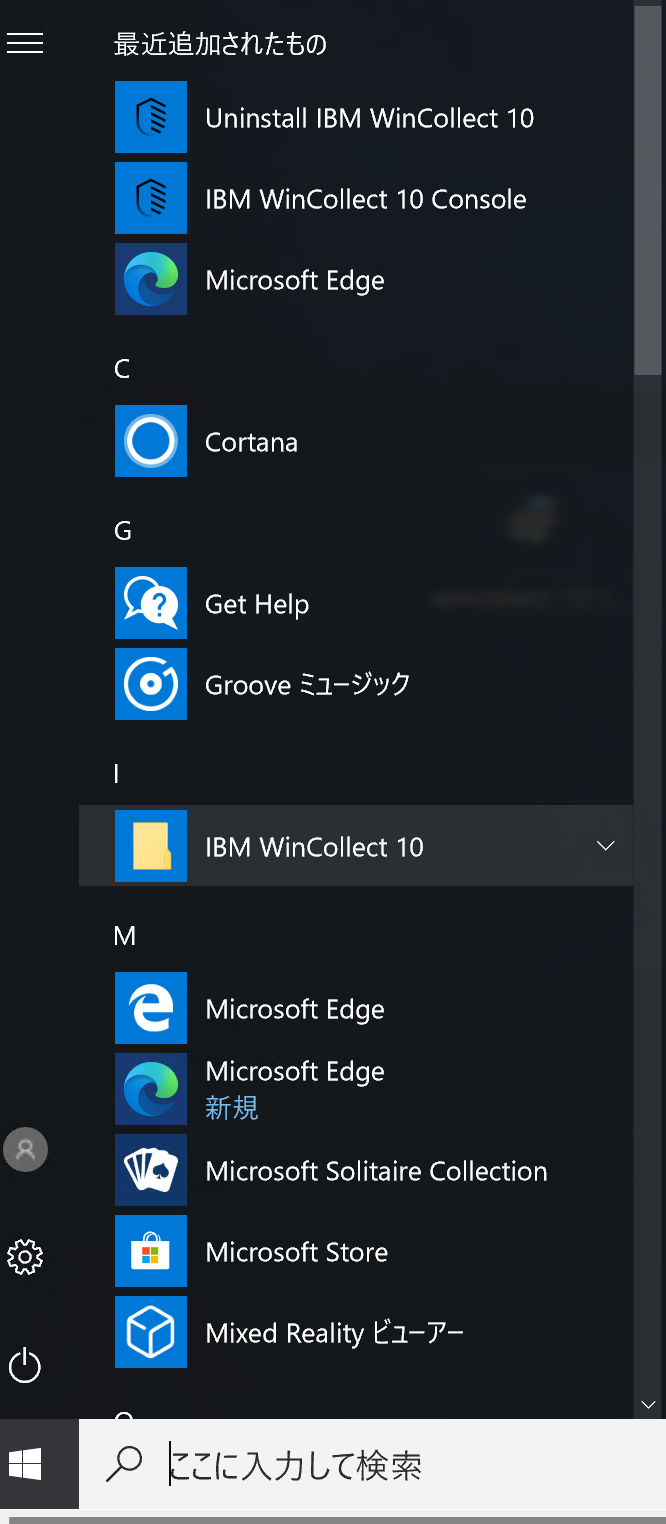Screen dimensions: 666x1524
Task: Click in the ここに入力して検索 search box
Action: [372, 1465]
